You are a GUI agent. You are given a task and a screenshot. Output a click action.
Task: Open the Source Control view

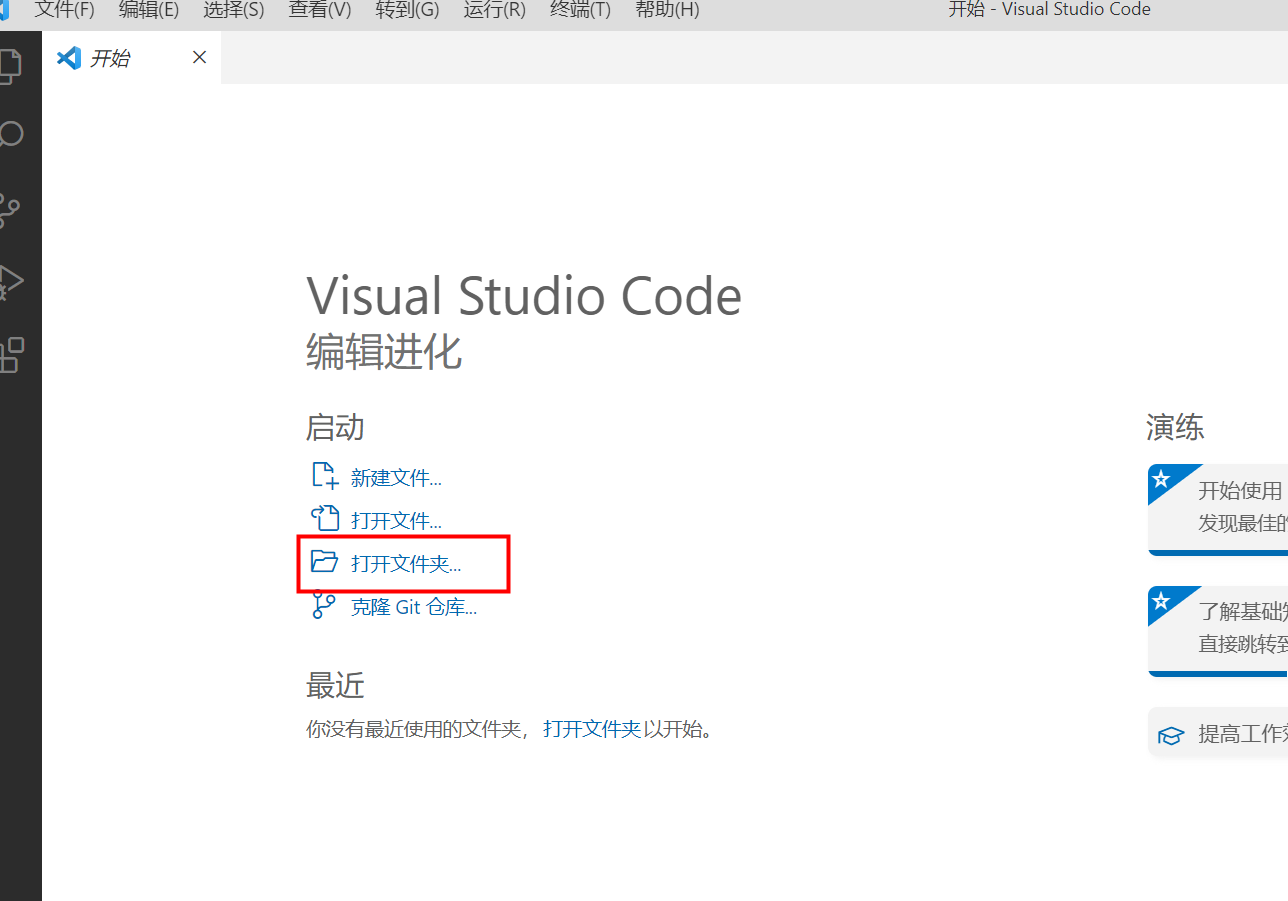tap(9, 209)
